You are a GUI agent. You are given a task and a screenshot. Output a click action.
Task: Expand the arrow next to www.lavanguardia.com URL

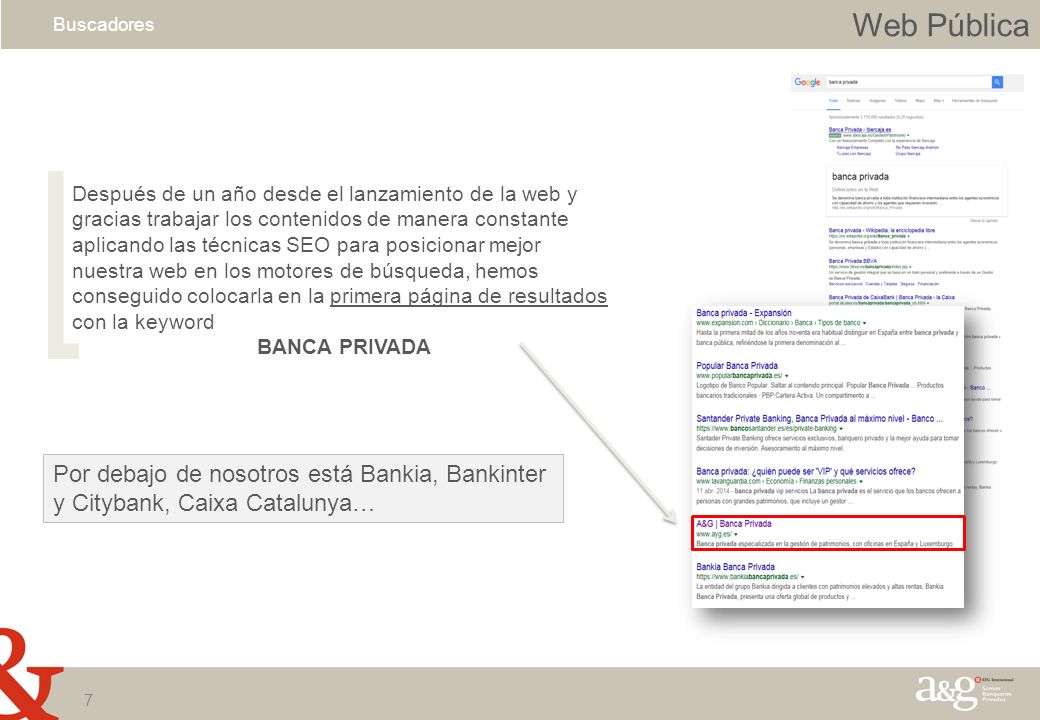(861, 482)
